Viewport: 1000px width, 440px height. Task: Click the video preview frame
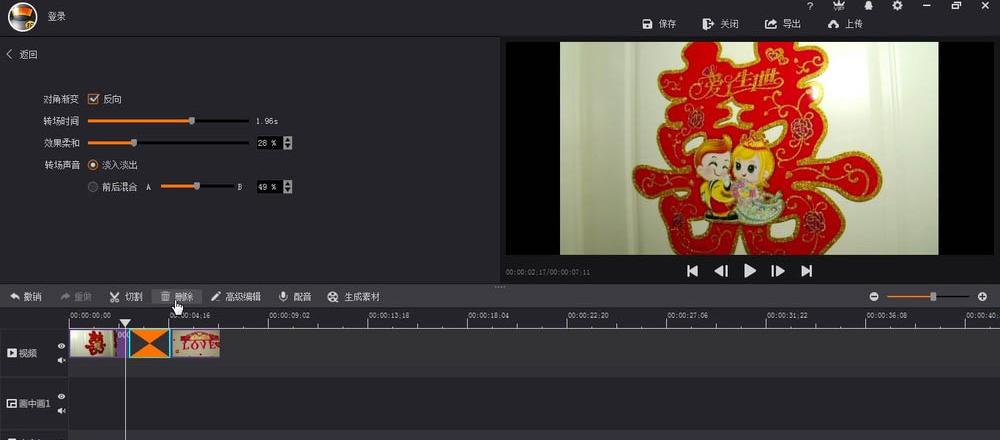749,149
